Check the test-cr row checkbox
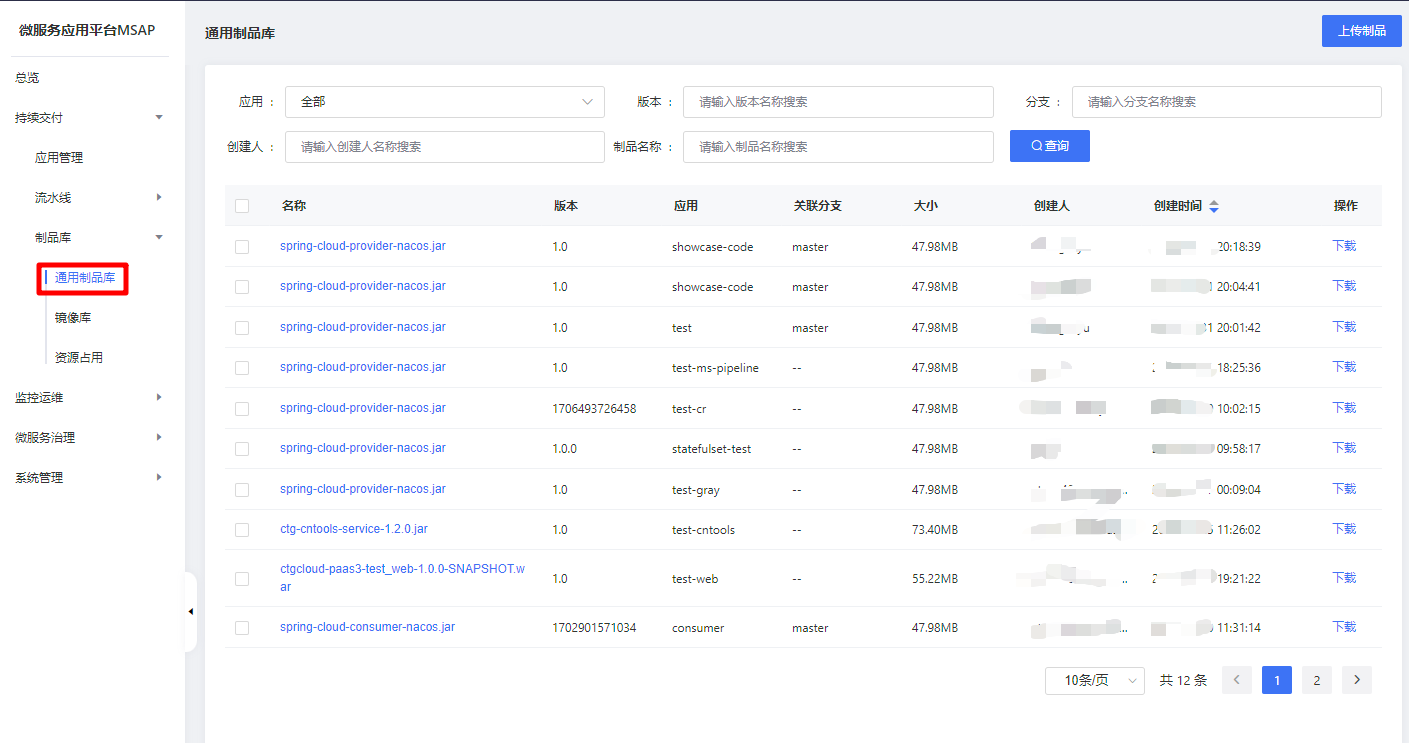Screen dimensions: 1409x743 [242, 409]
